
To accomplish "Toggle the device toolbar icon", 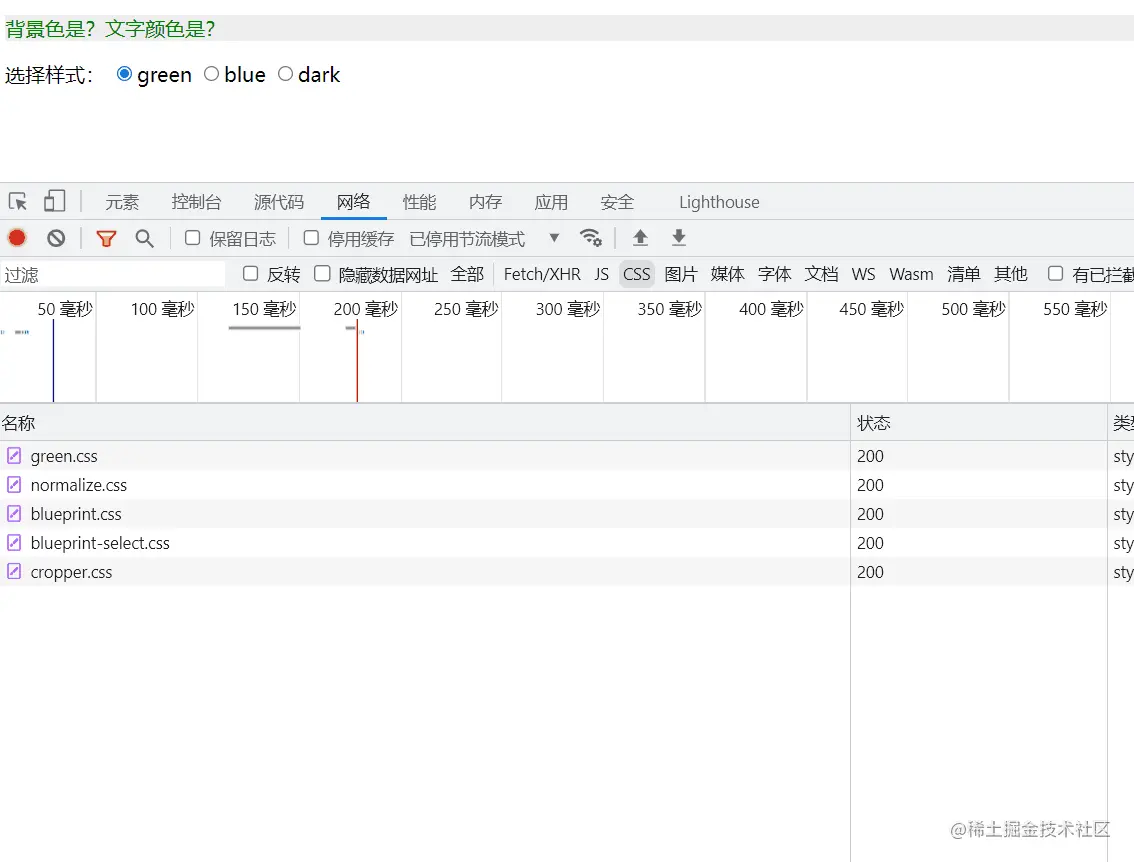I will (54, 201).
